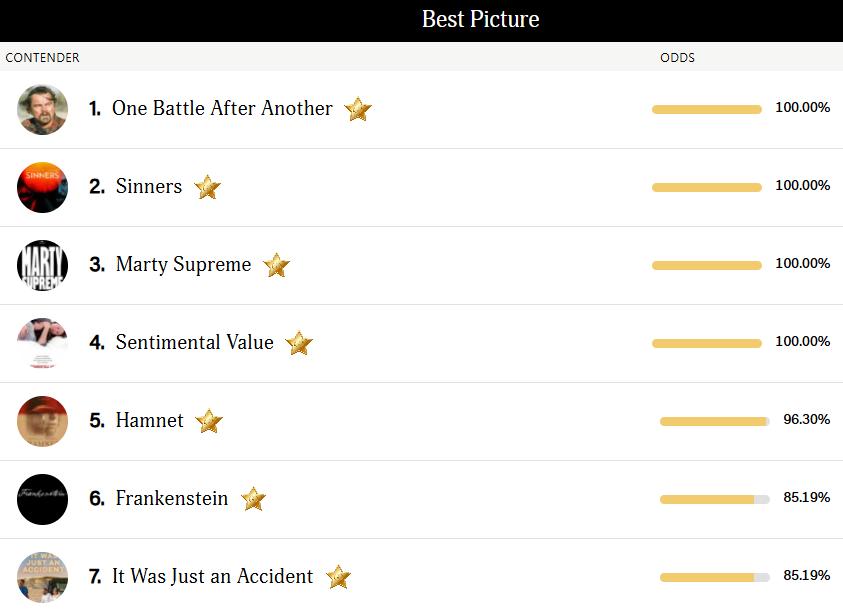This screenshot has width=843, height=615.
Task: Open the Frankenstein poster thumbnail
Action: [42, 499]
